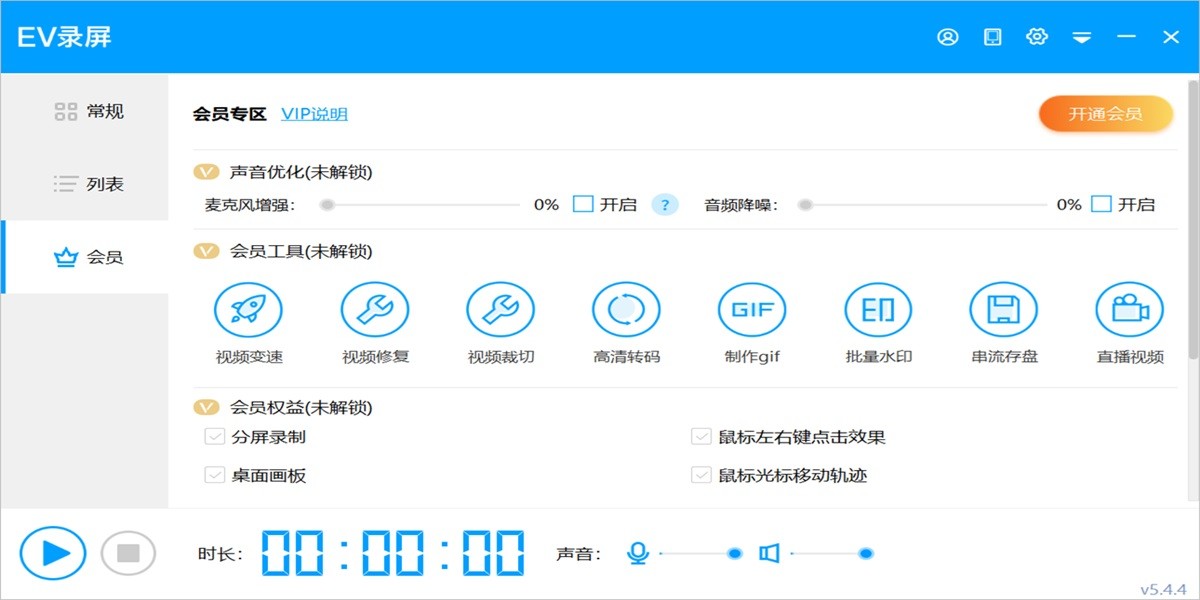Image resolution: width=1200 pixels, height=600 pixels.
Task: Open the 高清转码 (HD transcode) tool
Action: tap(627, 309)
